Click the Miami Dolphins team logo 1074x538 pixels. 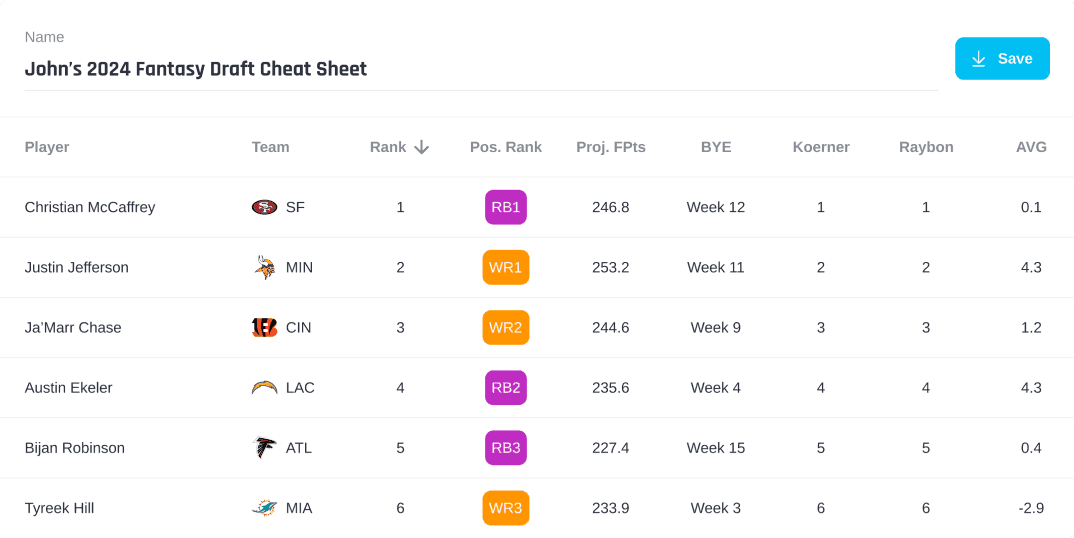tap(264, 508)
